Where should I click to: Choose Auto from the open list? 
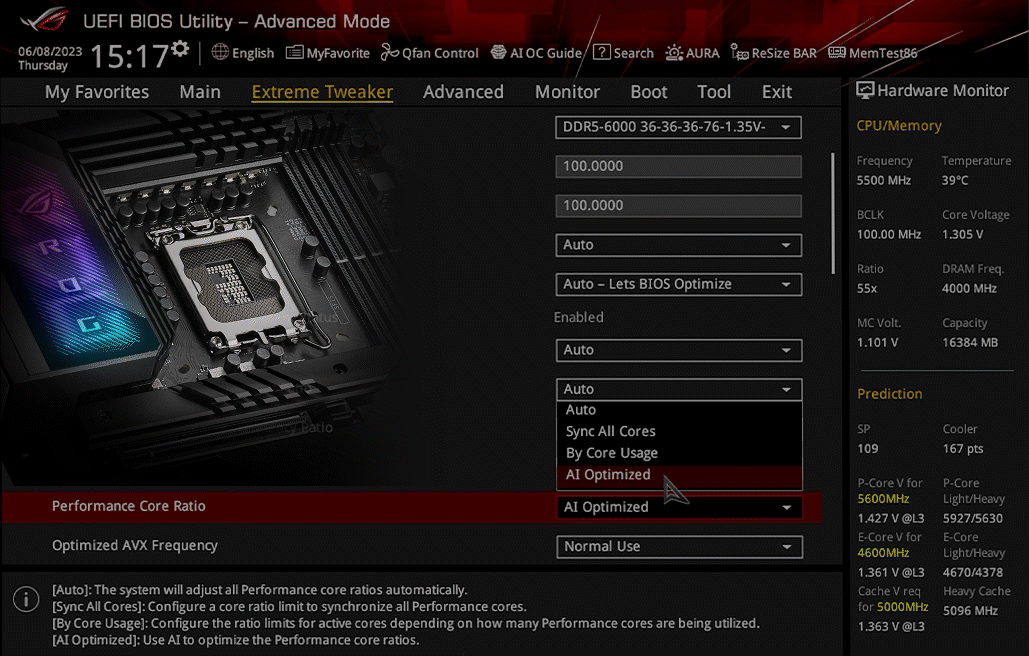click(679, 410)
